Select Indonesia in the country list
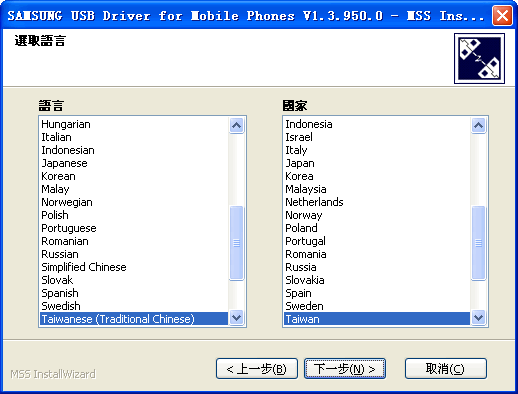The width and height of the screenshot is (518, 394). (x=377, y=124)
